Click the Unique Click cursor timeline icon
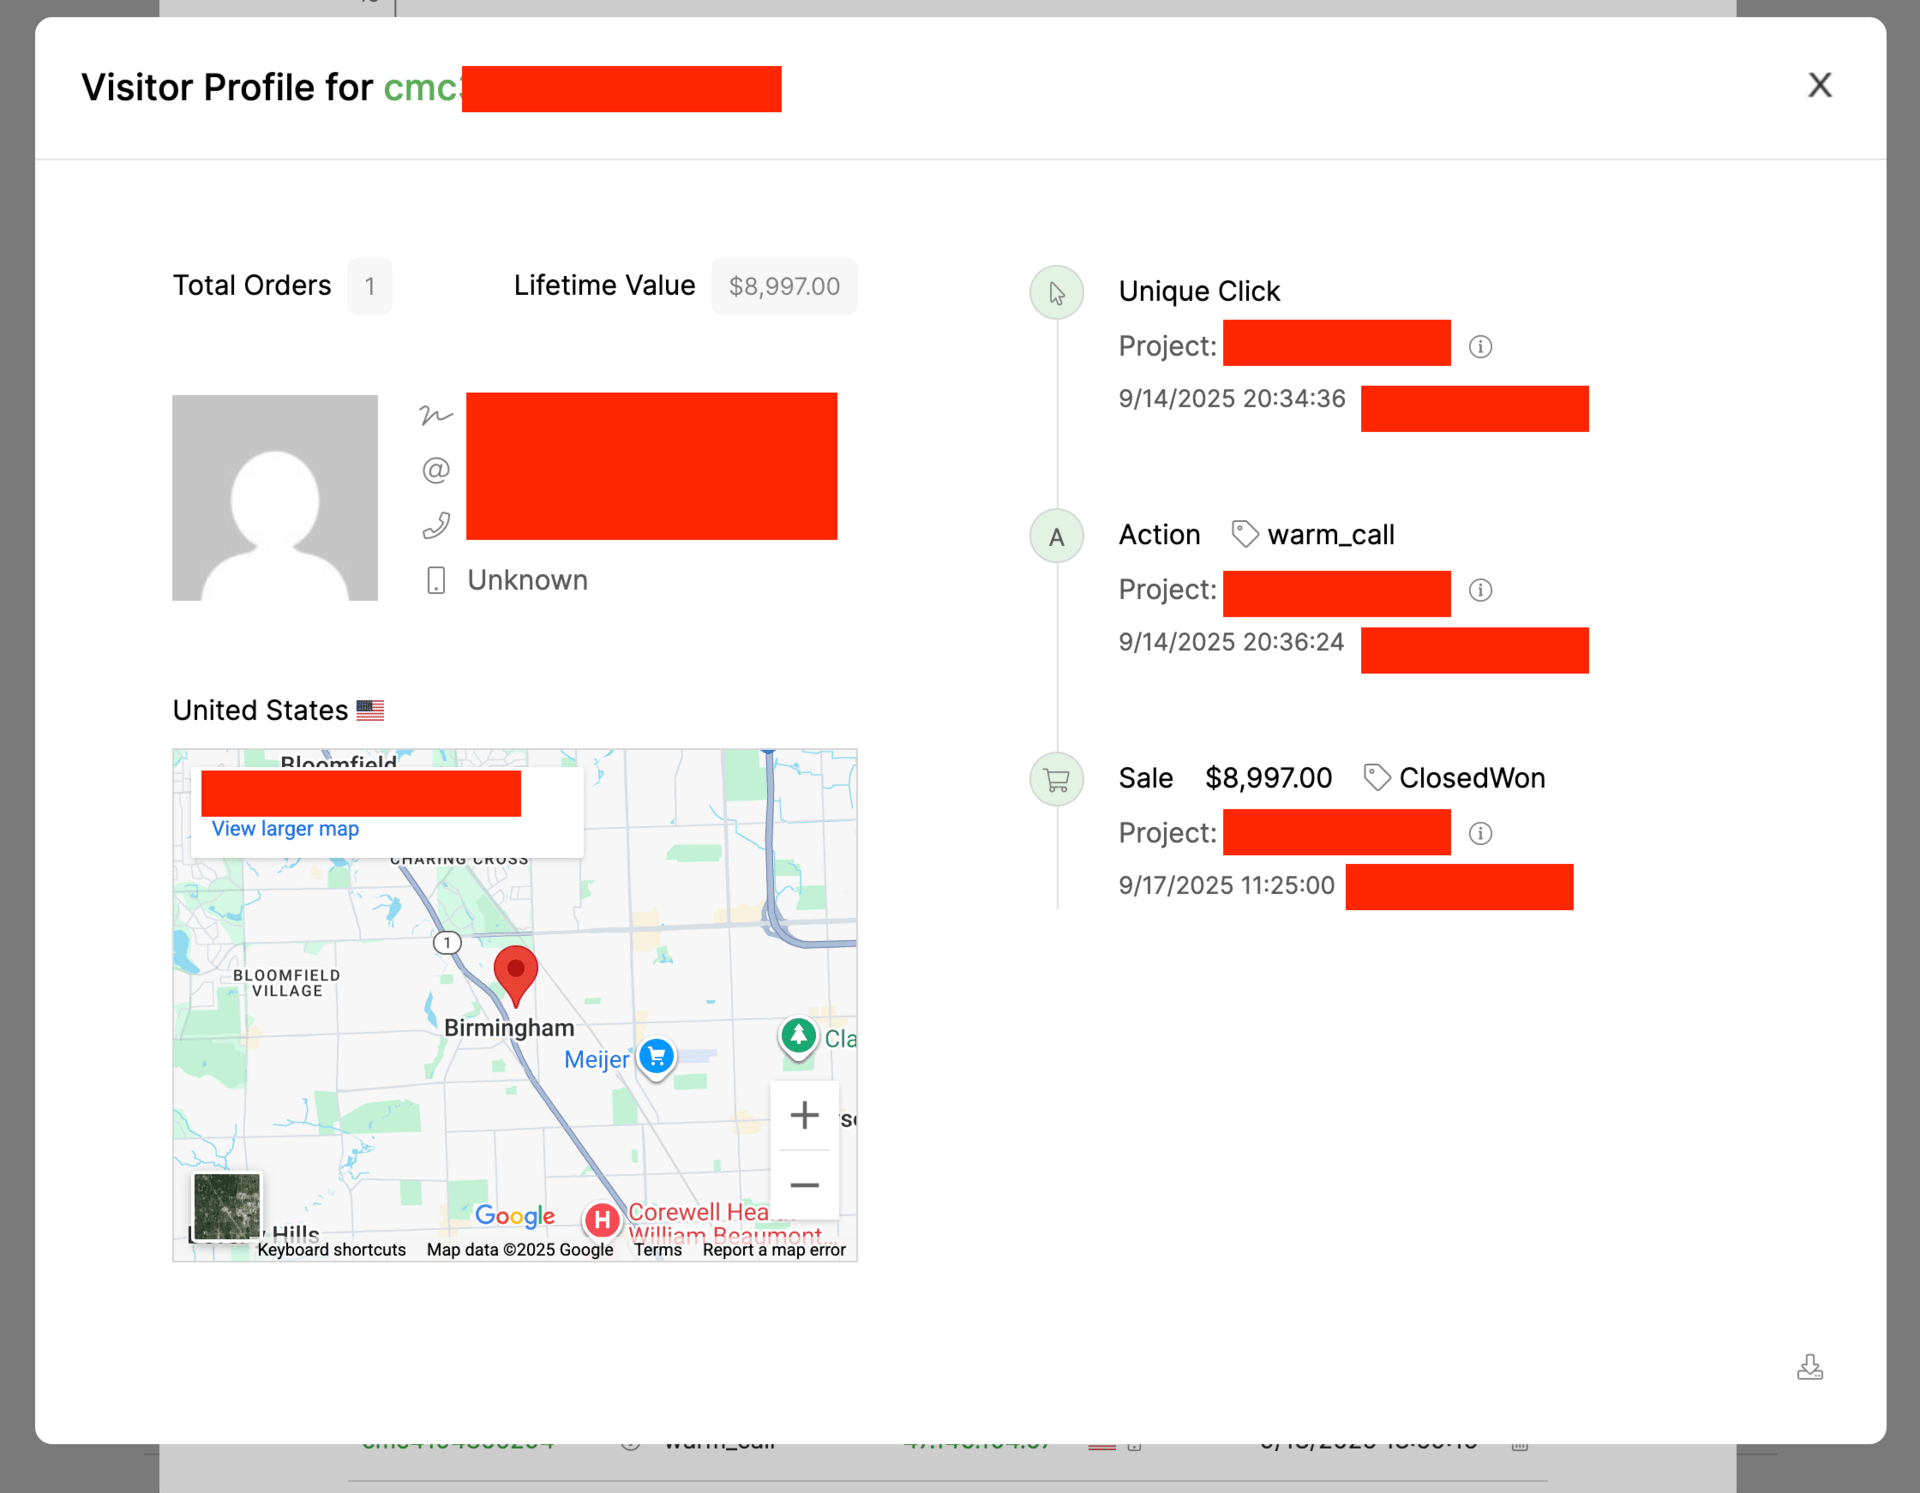Screen dimensions: 1920x1493 pos(1056,293)
